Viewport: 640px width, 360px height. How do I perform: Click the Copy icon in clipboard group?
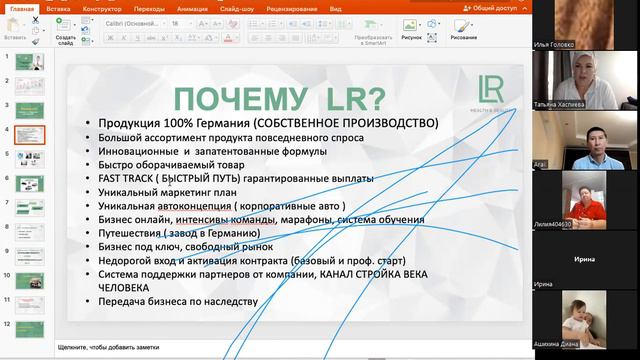36,31
